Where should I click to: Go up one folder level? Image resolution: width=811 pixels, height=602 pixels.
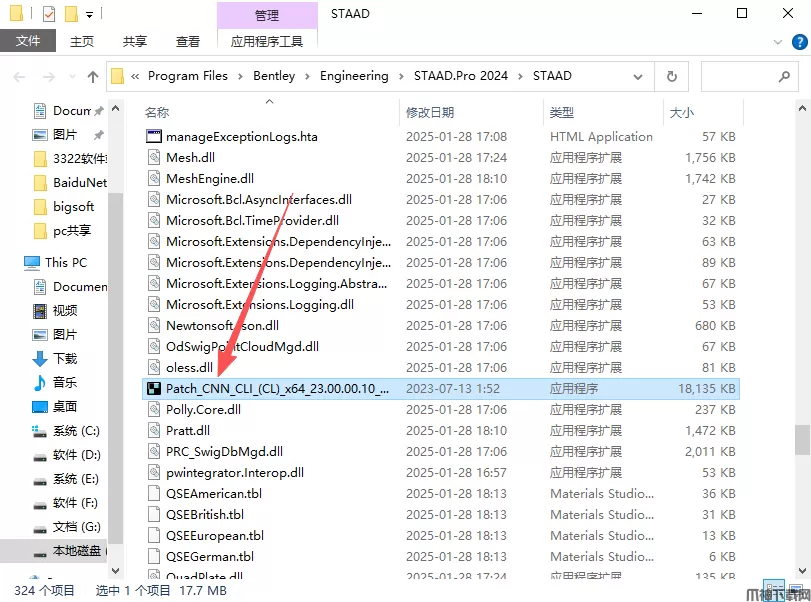pyautogui.click(x=93, y=77)
